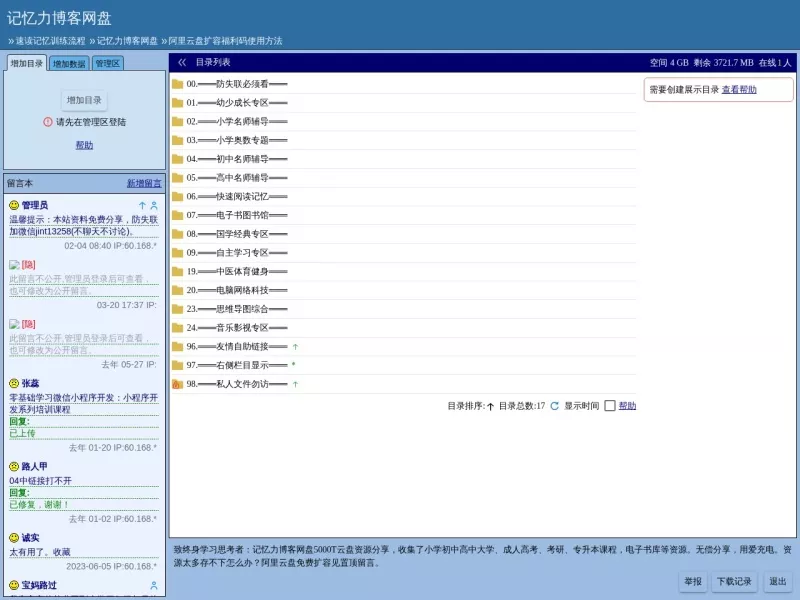800x600 pixels.
Task: Click the 目录总数:17 label
Action: [522, 406]
